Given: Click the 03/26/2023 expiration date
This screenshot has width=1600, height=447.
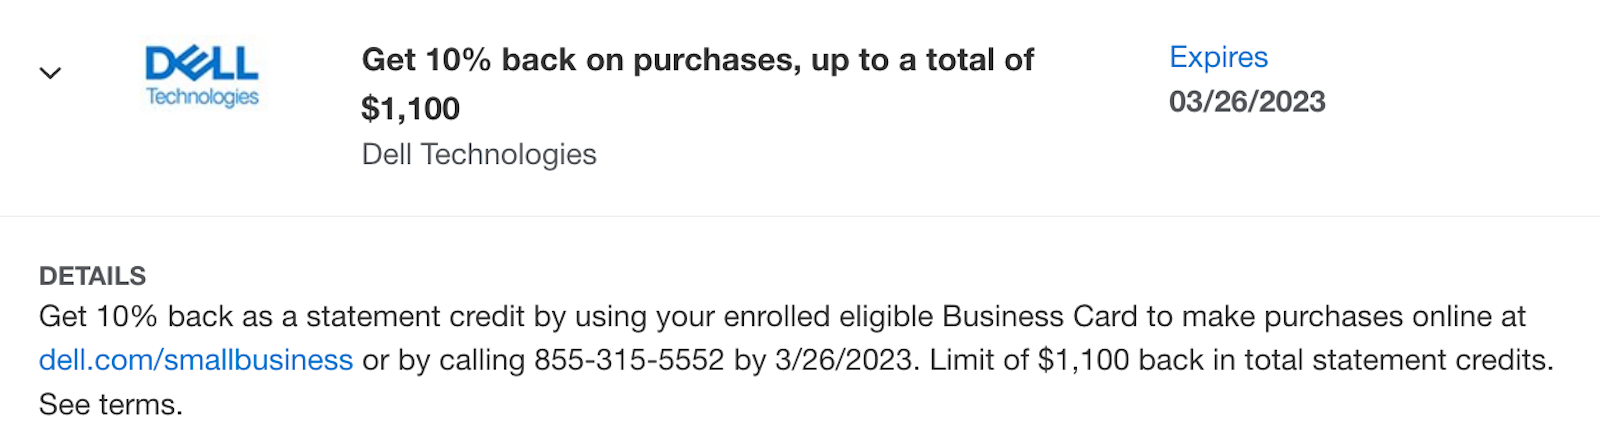Looking at the screenshot, I should point(1247,102).
